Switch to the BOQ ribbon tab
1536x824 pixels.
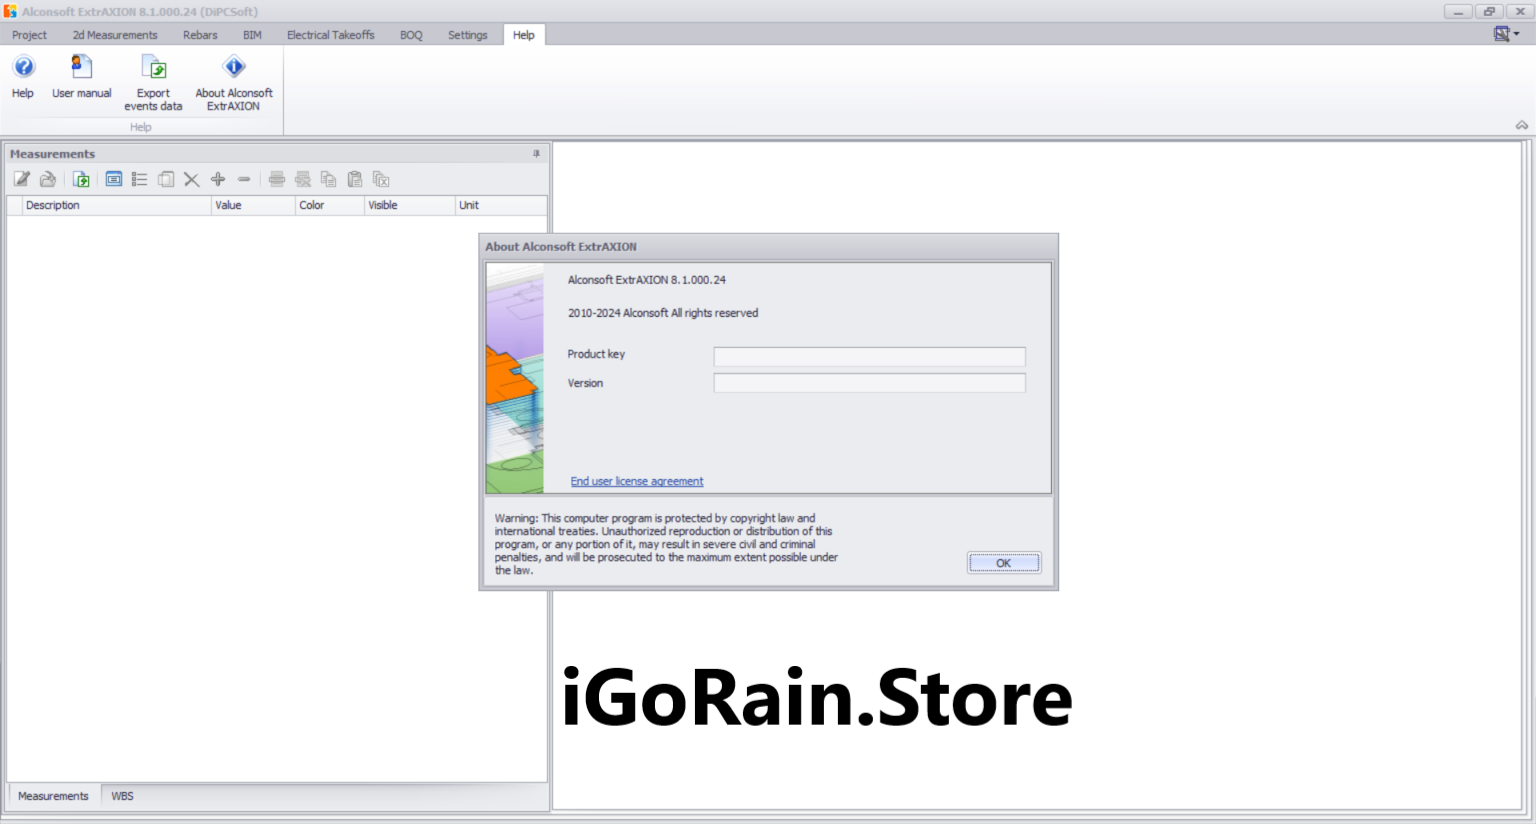(411, 35)
